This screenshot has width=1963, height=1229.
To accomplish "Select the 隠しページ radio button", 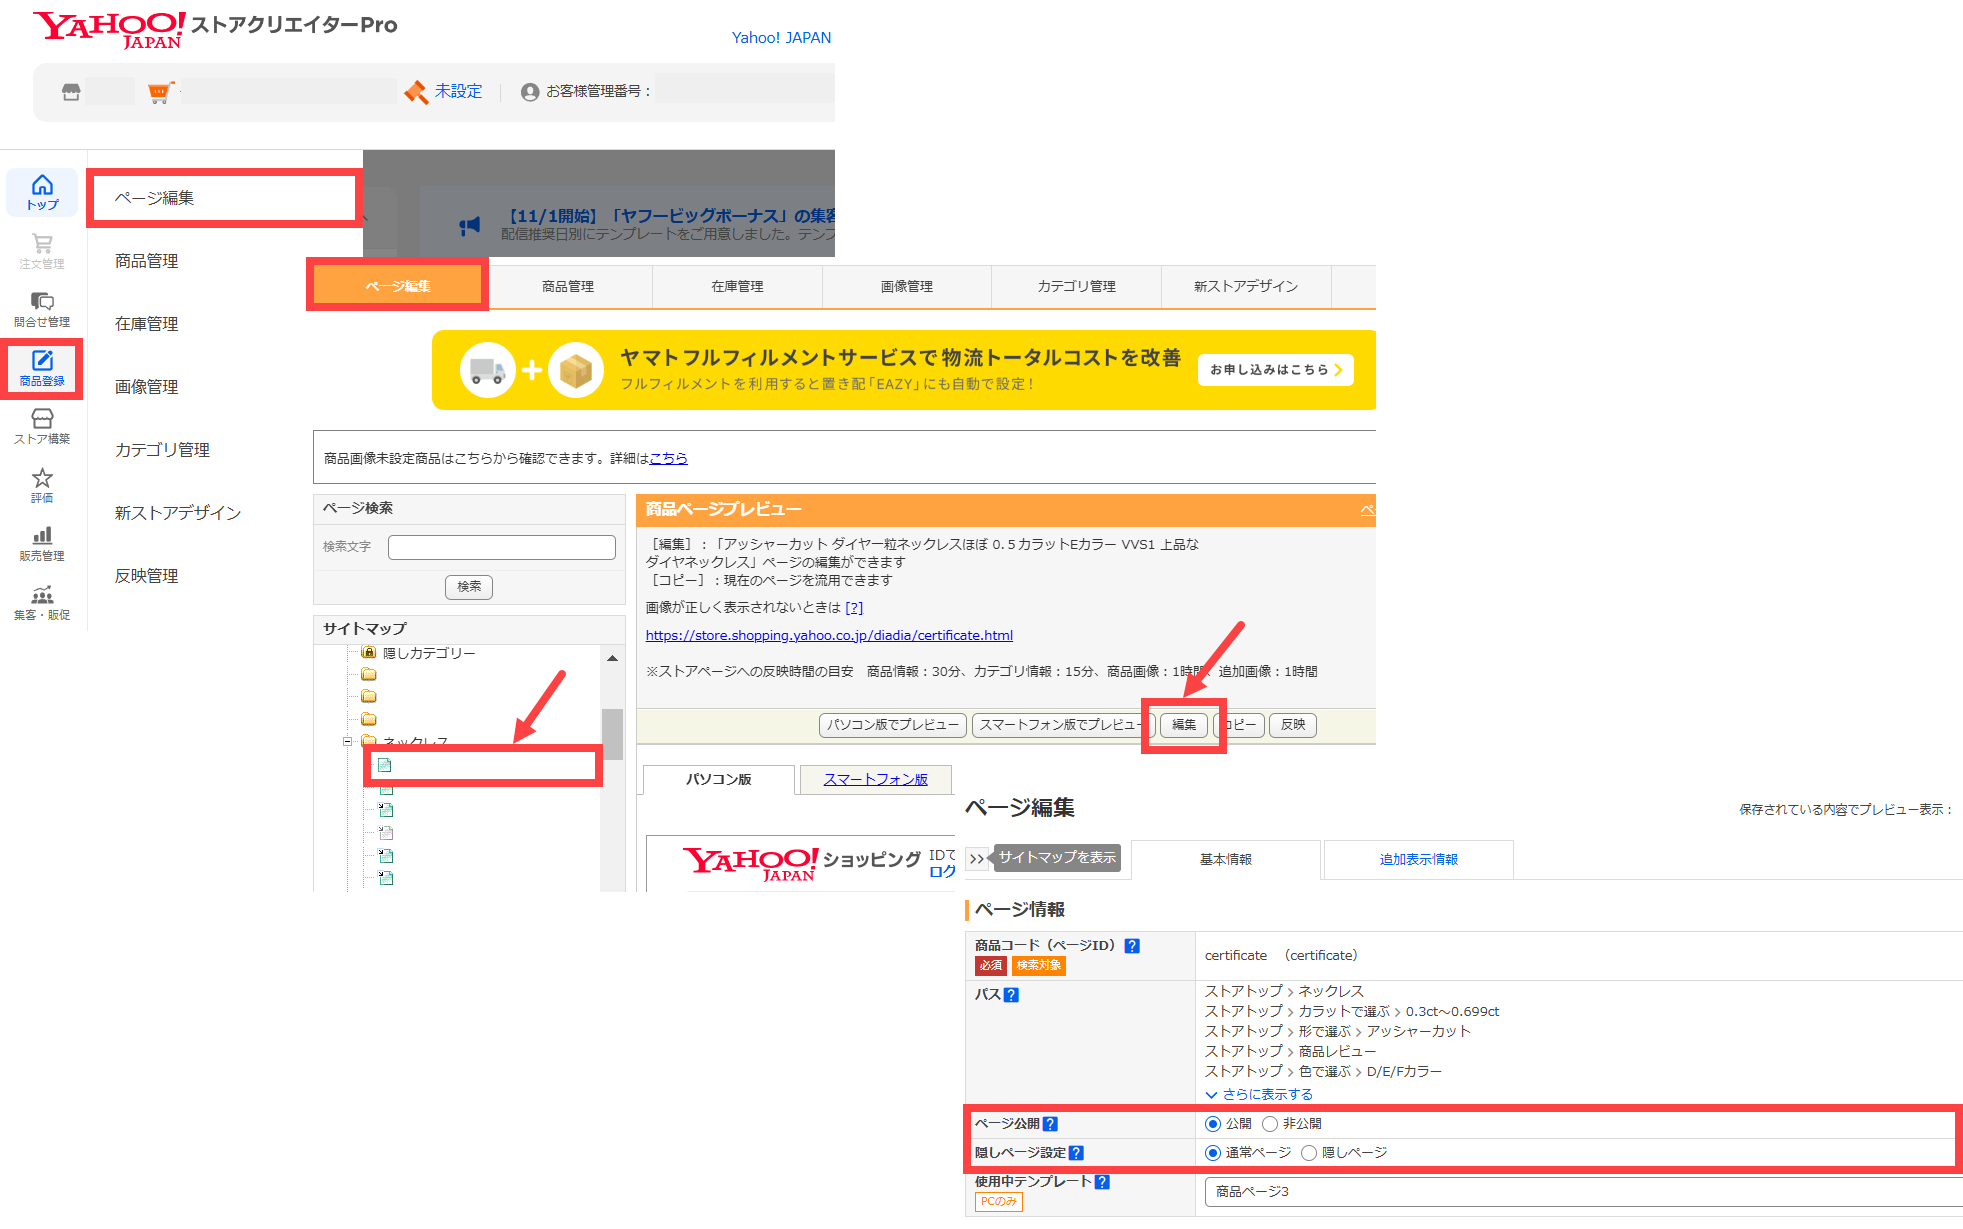I will pyautogui.click(x=1309, y=1153).
